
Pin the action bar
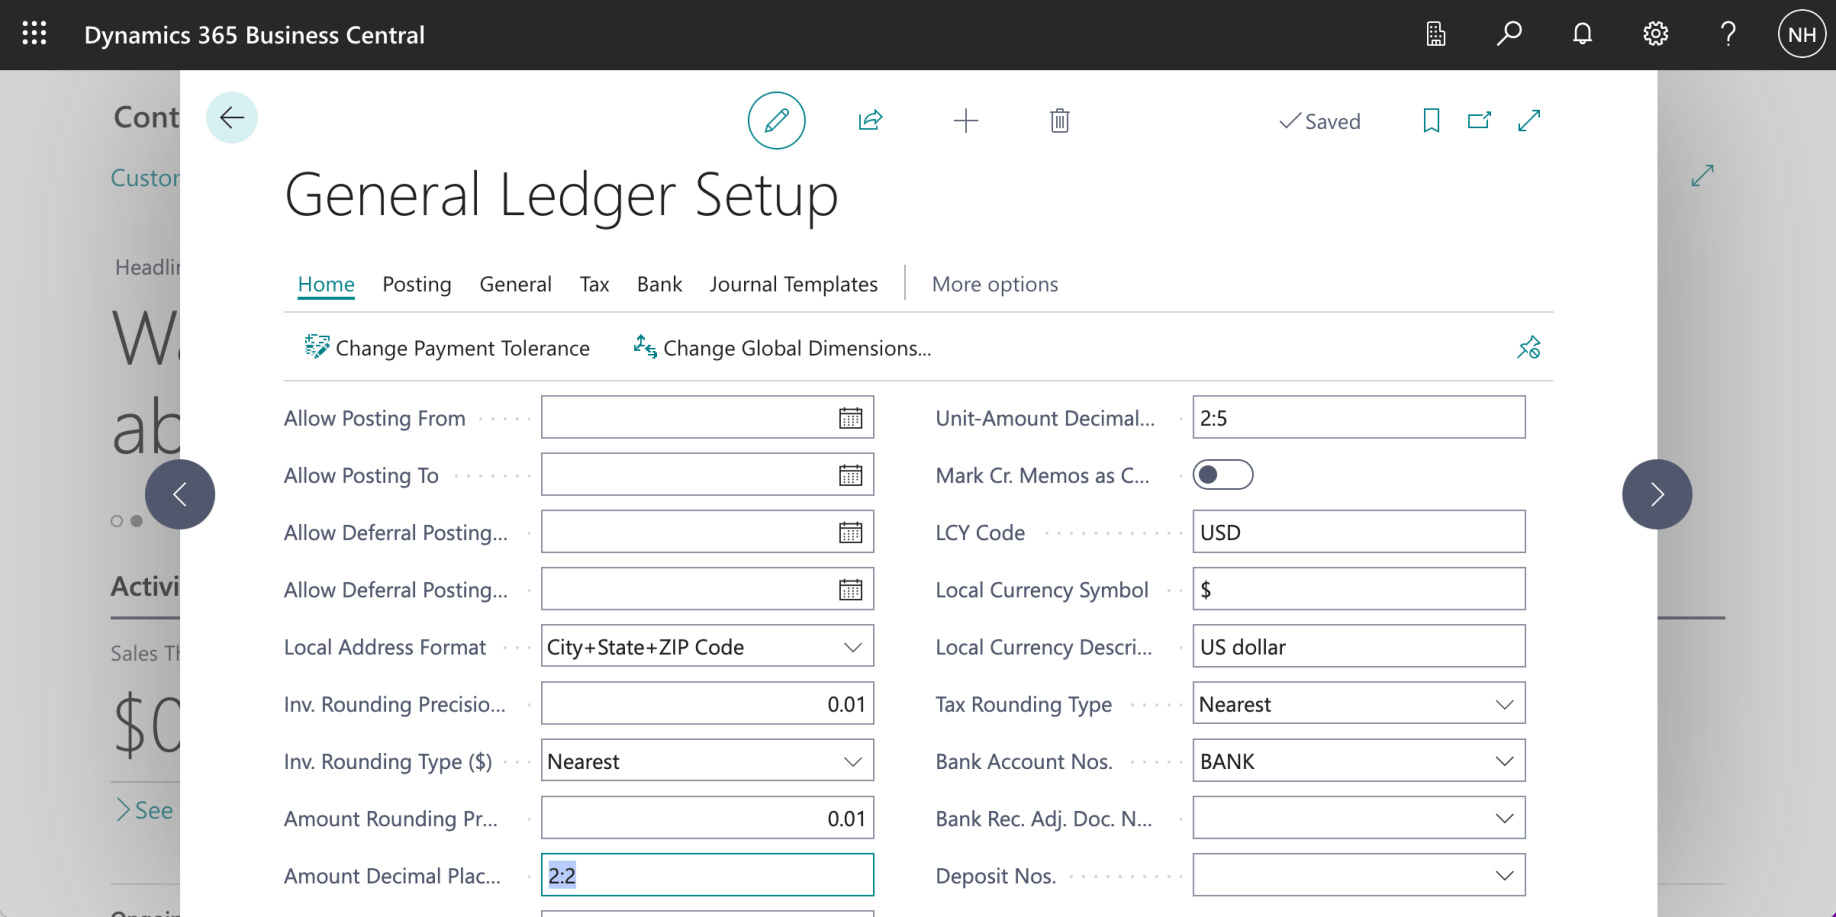point(1529,348)
